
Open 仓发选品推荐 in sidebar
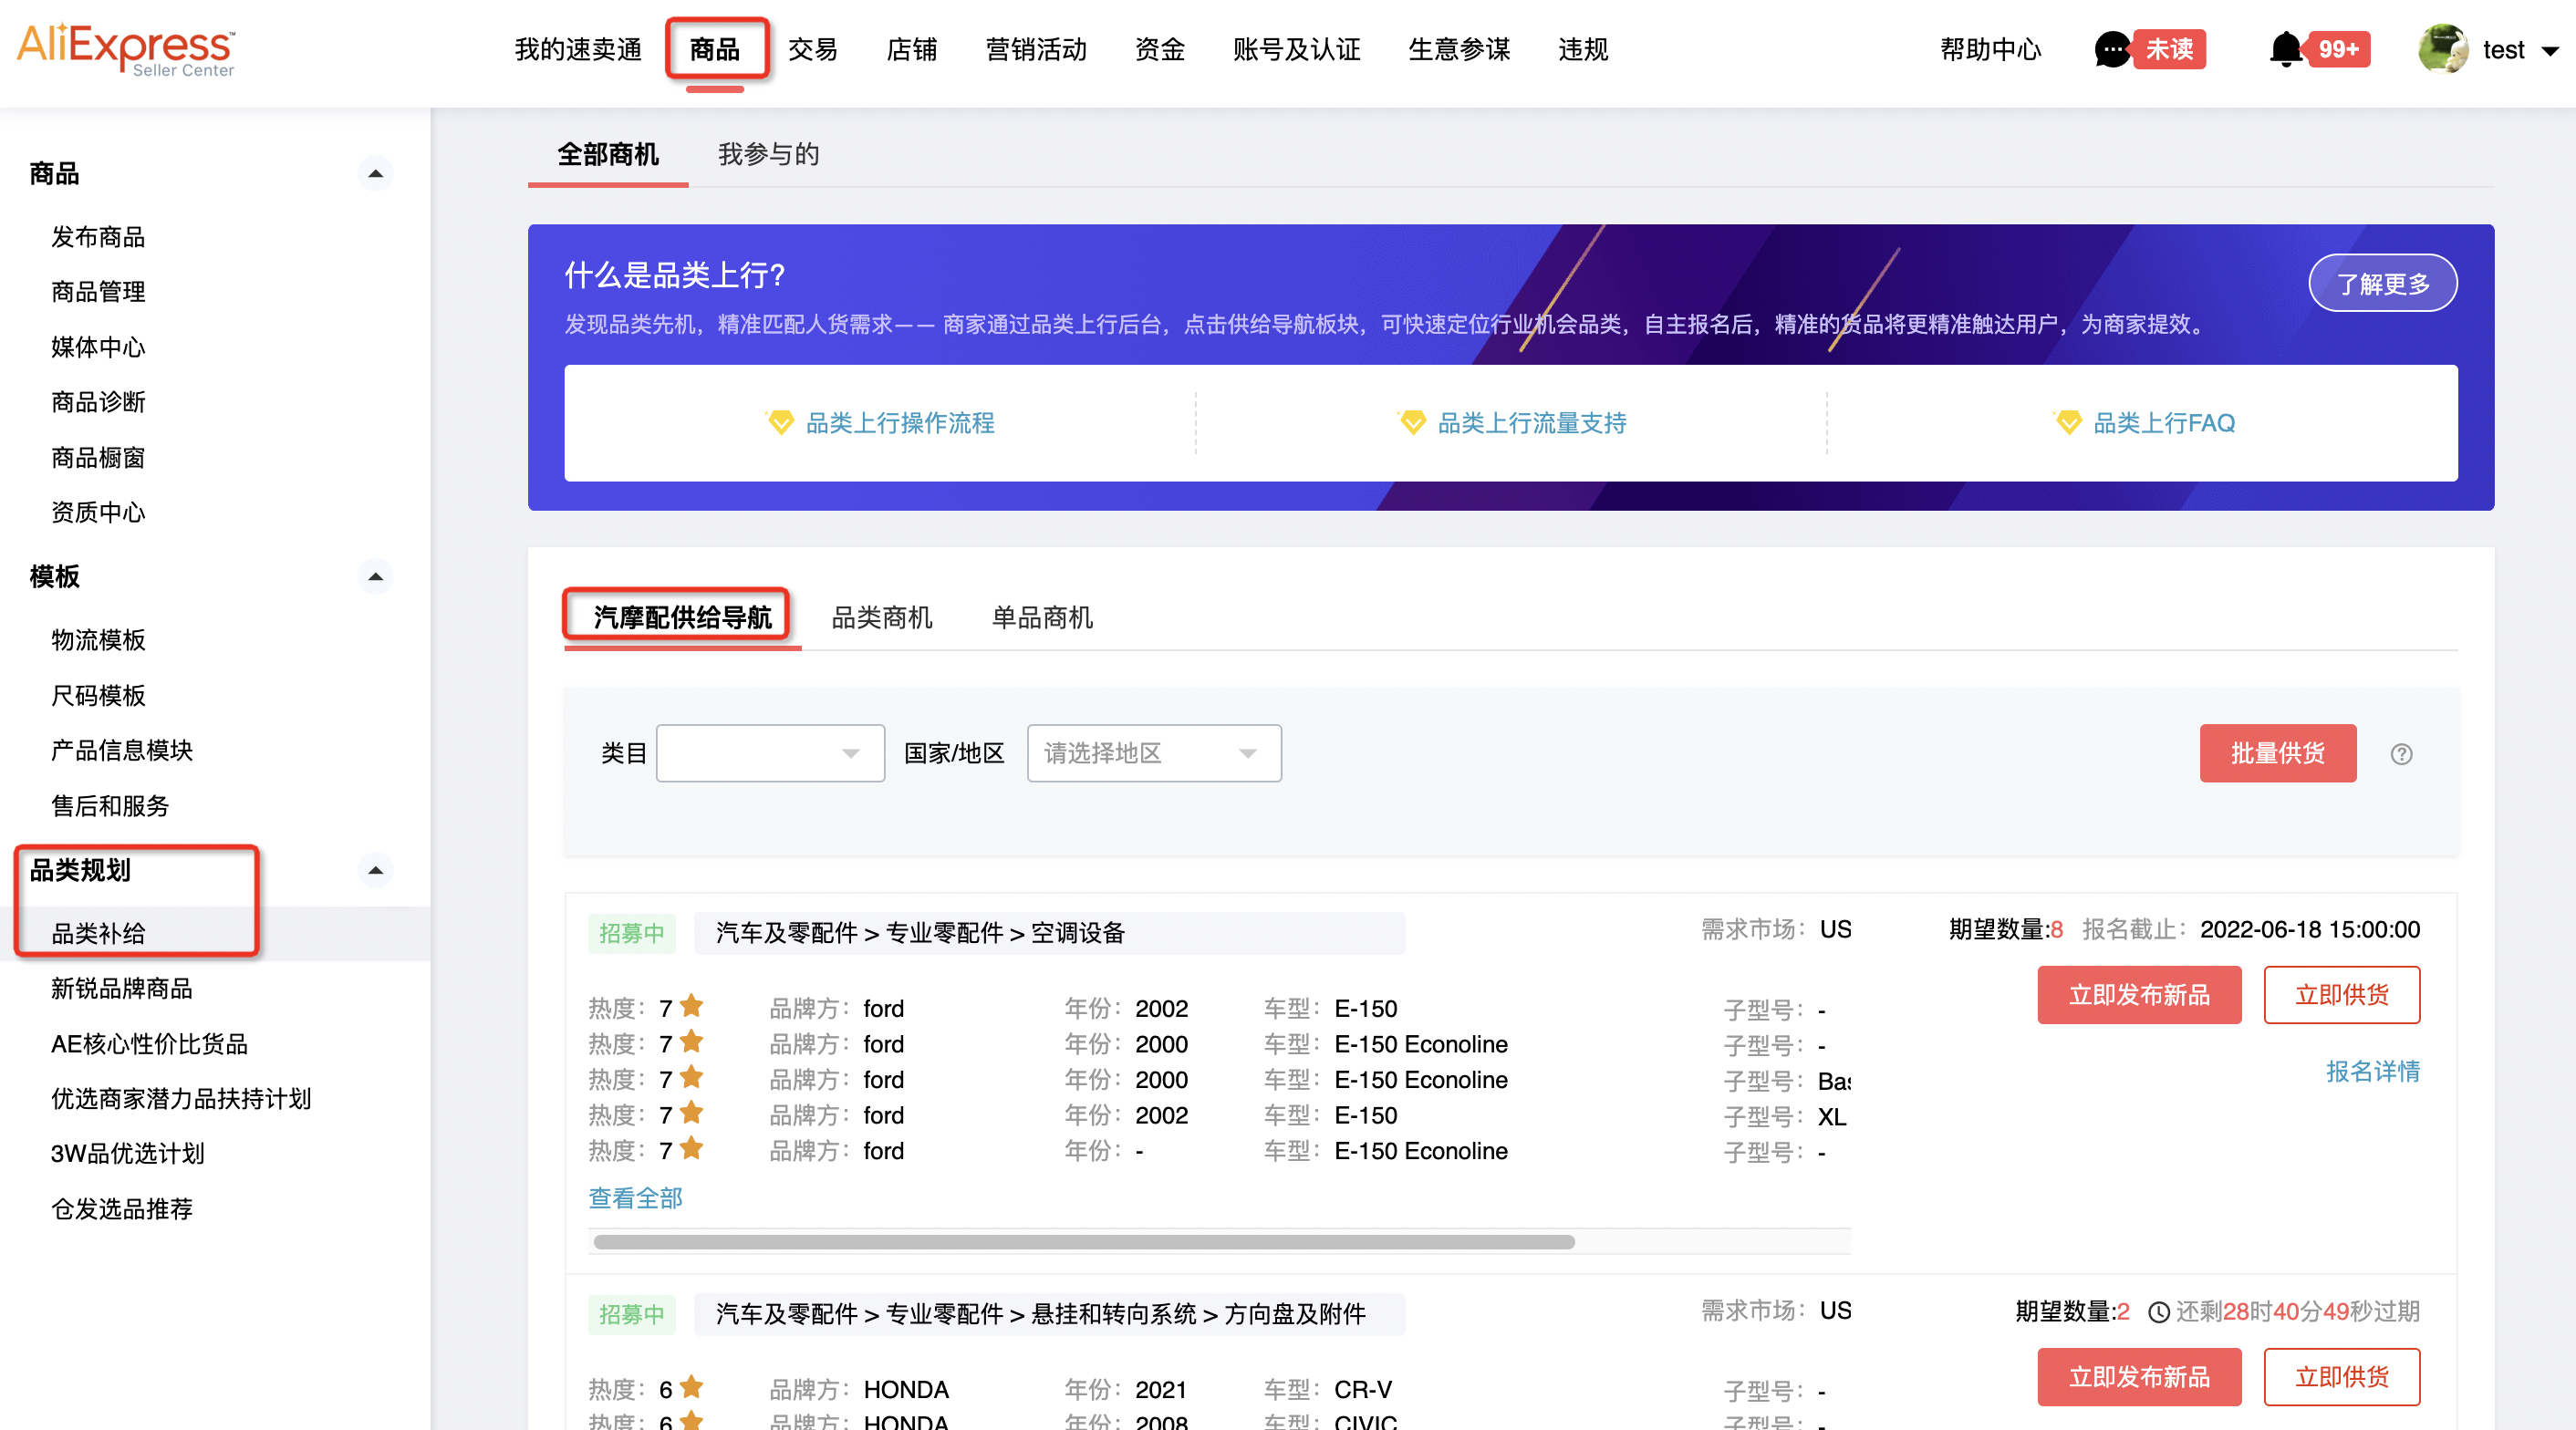[122, 1209]
